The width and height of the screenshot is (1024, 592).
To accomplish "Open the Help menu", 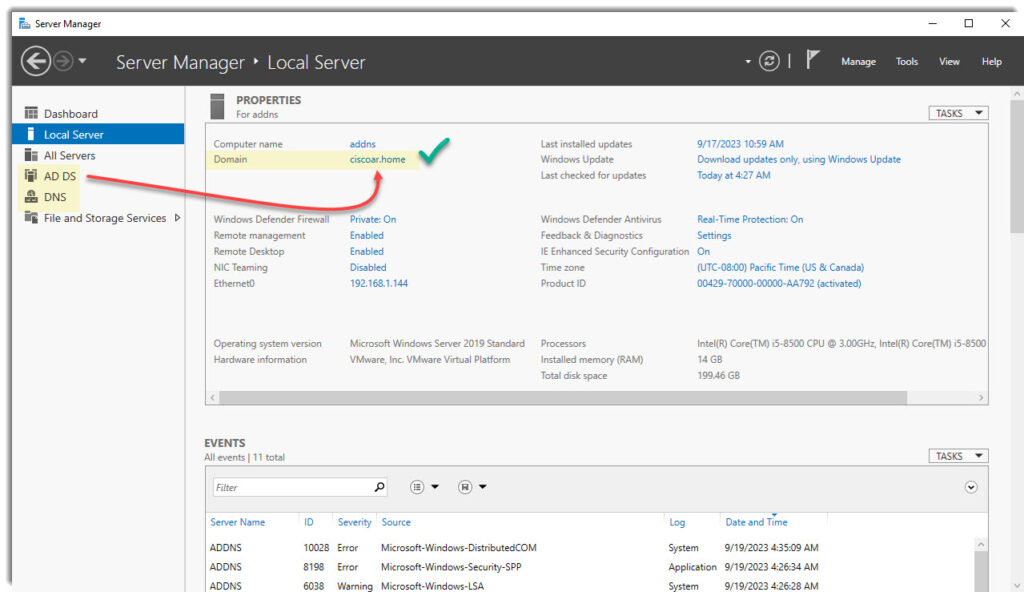I will click(991, 61).
